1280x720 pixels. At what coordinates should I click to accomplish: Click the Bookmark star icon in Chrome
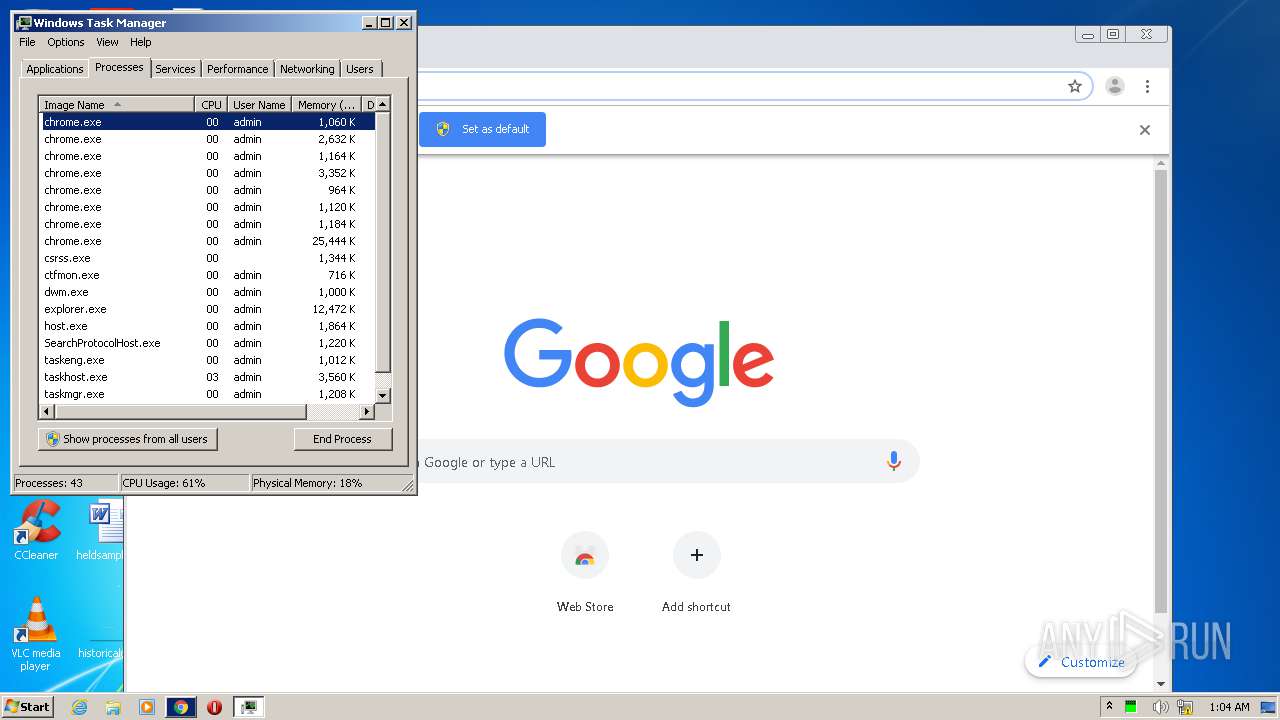1075,86
